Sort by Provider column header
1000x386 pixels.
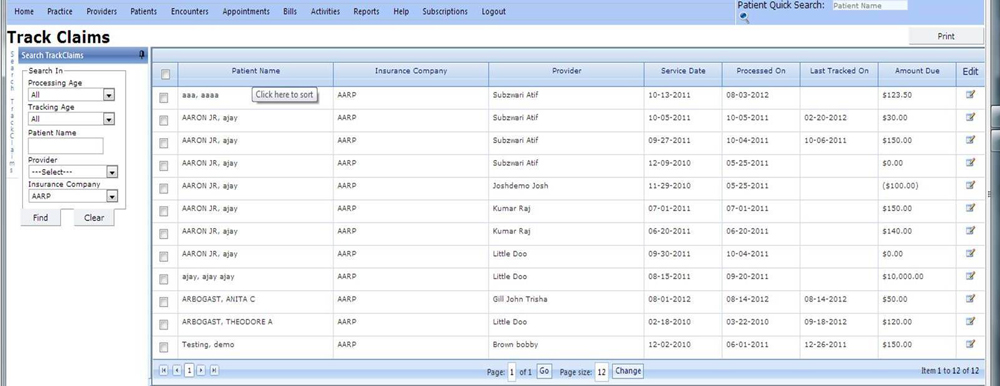[x=566, y=71]
